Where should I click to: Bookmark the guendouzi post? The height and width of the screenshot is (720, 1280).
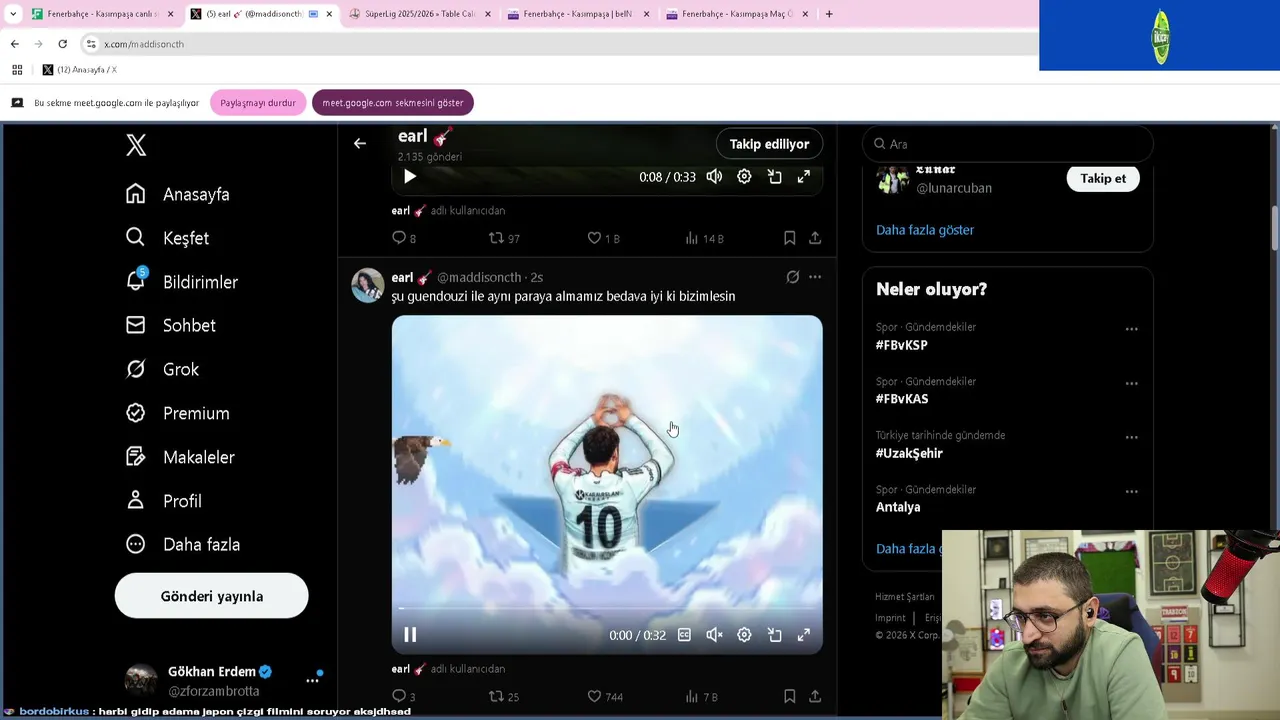[789, 696]
